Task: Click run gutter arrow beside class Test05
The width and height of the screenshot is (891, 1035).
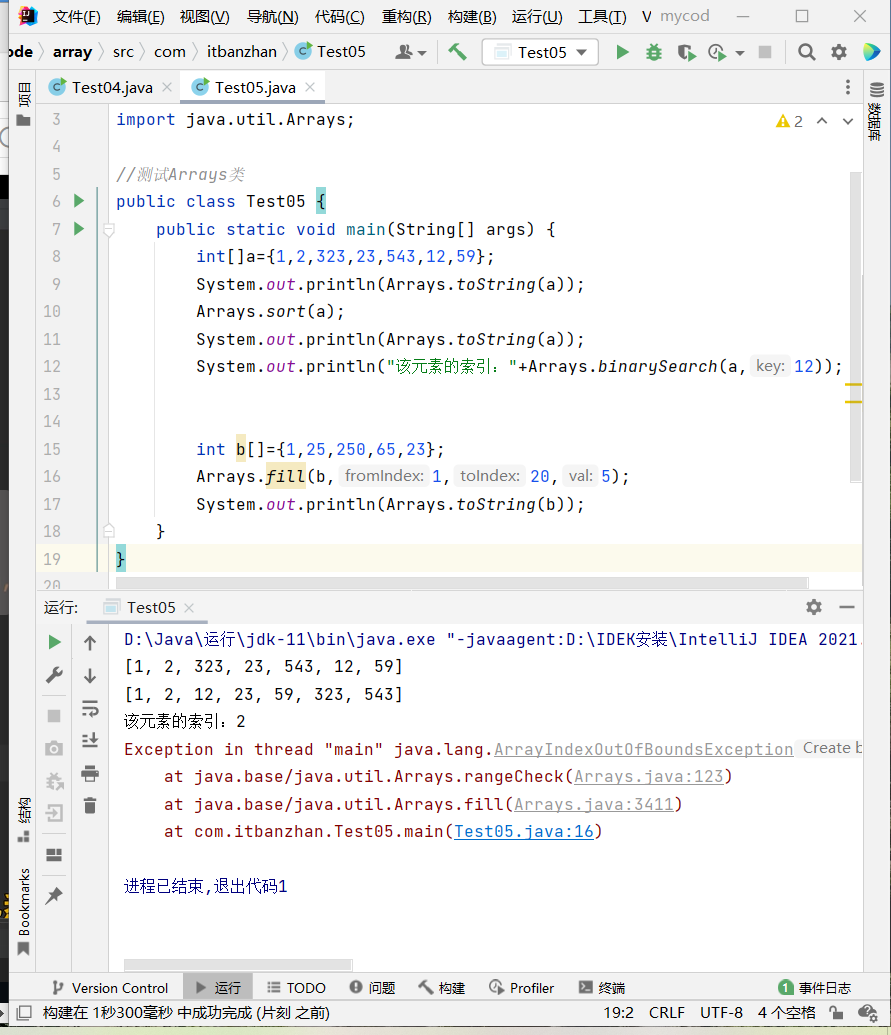Action: coord(79,201)
